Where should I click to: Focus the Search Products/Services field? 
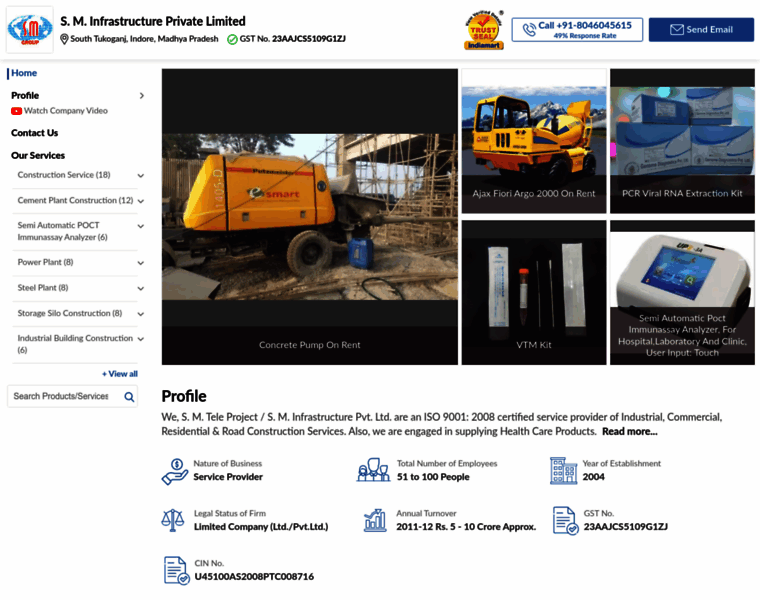coord(73,396)
